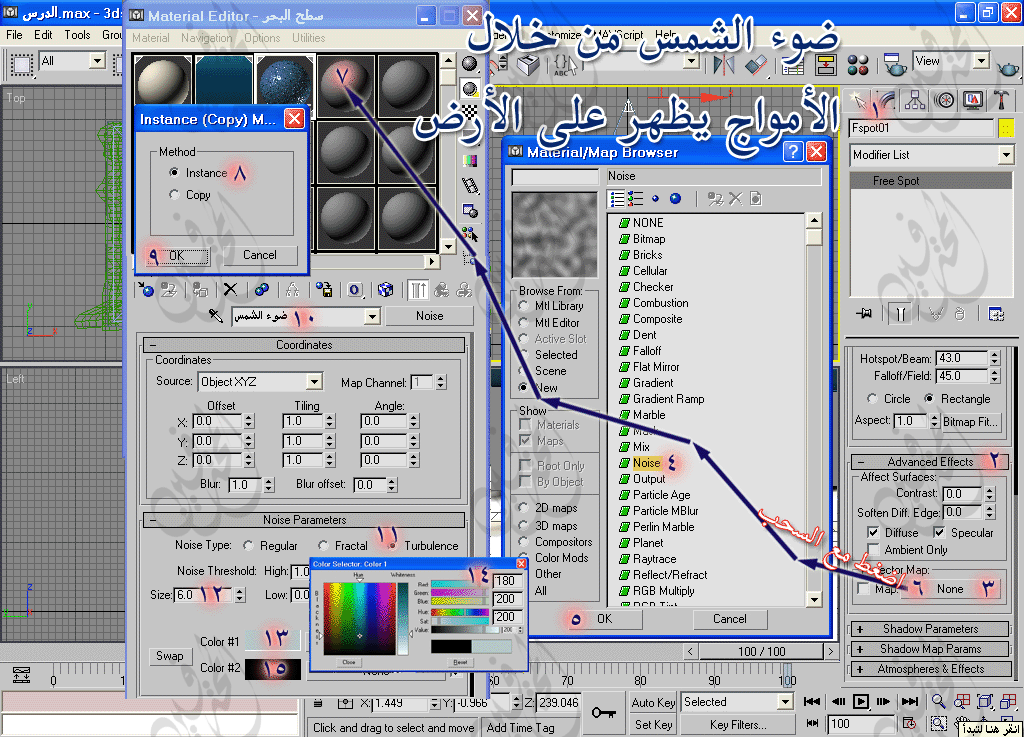The image size is (1024, 737).
Task: Expand the Shadow Map Params rollout
Action: point(930,649)
